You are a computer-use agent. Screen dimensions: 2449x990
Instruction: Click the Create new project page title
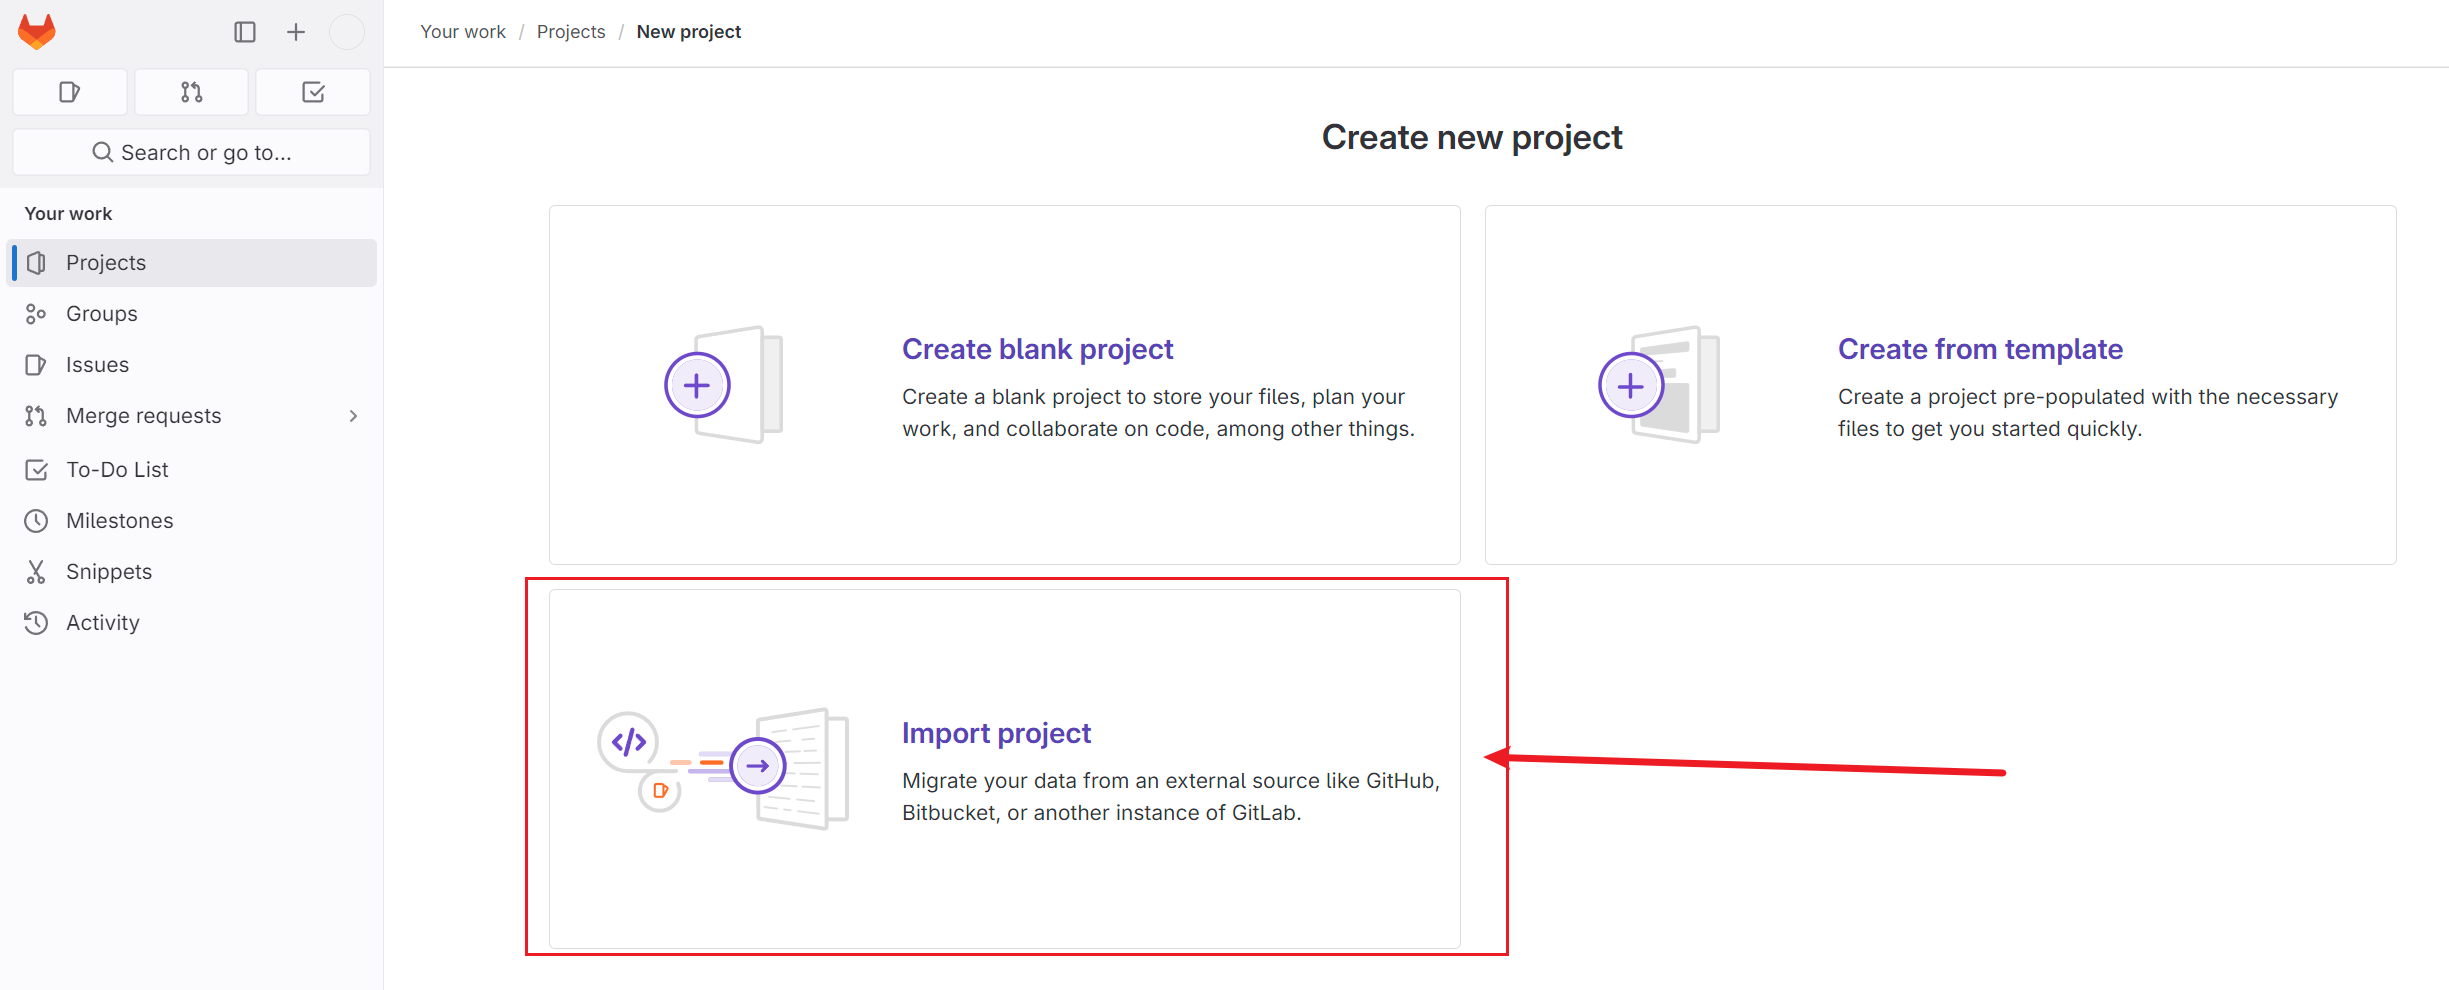[x=1472, y=137]
